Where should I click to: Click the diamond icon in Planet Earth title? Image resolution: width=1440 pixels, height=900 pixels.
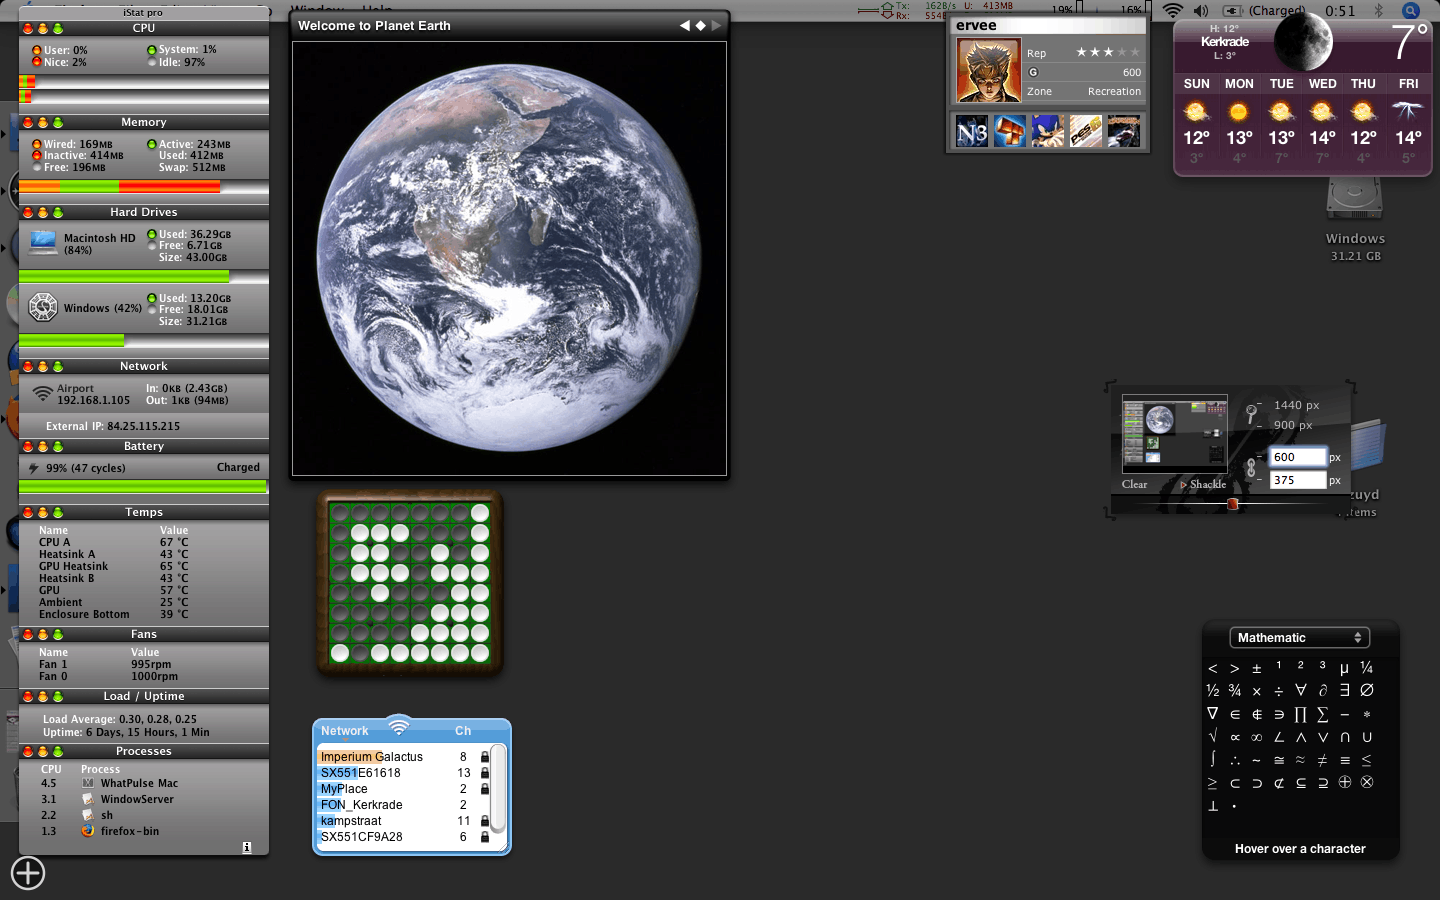[x=700, y=25]
